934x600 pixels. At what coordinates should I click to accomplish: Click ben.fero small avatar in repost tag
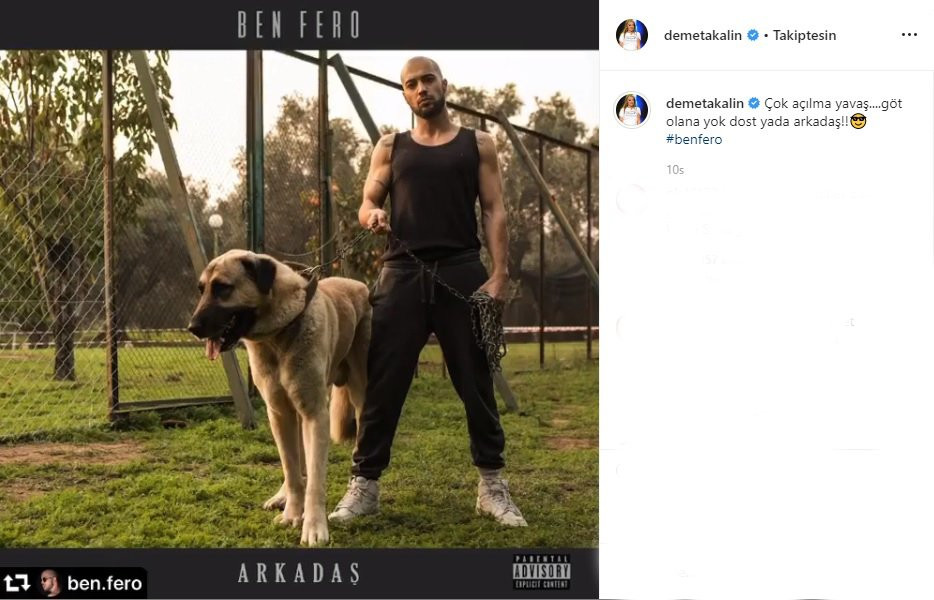50,583
